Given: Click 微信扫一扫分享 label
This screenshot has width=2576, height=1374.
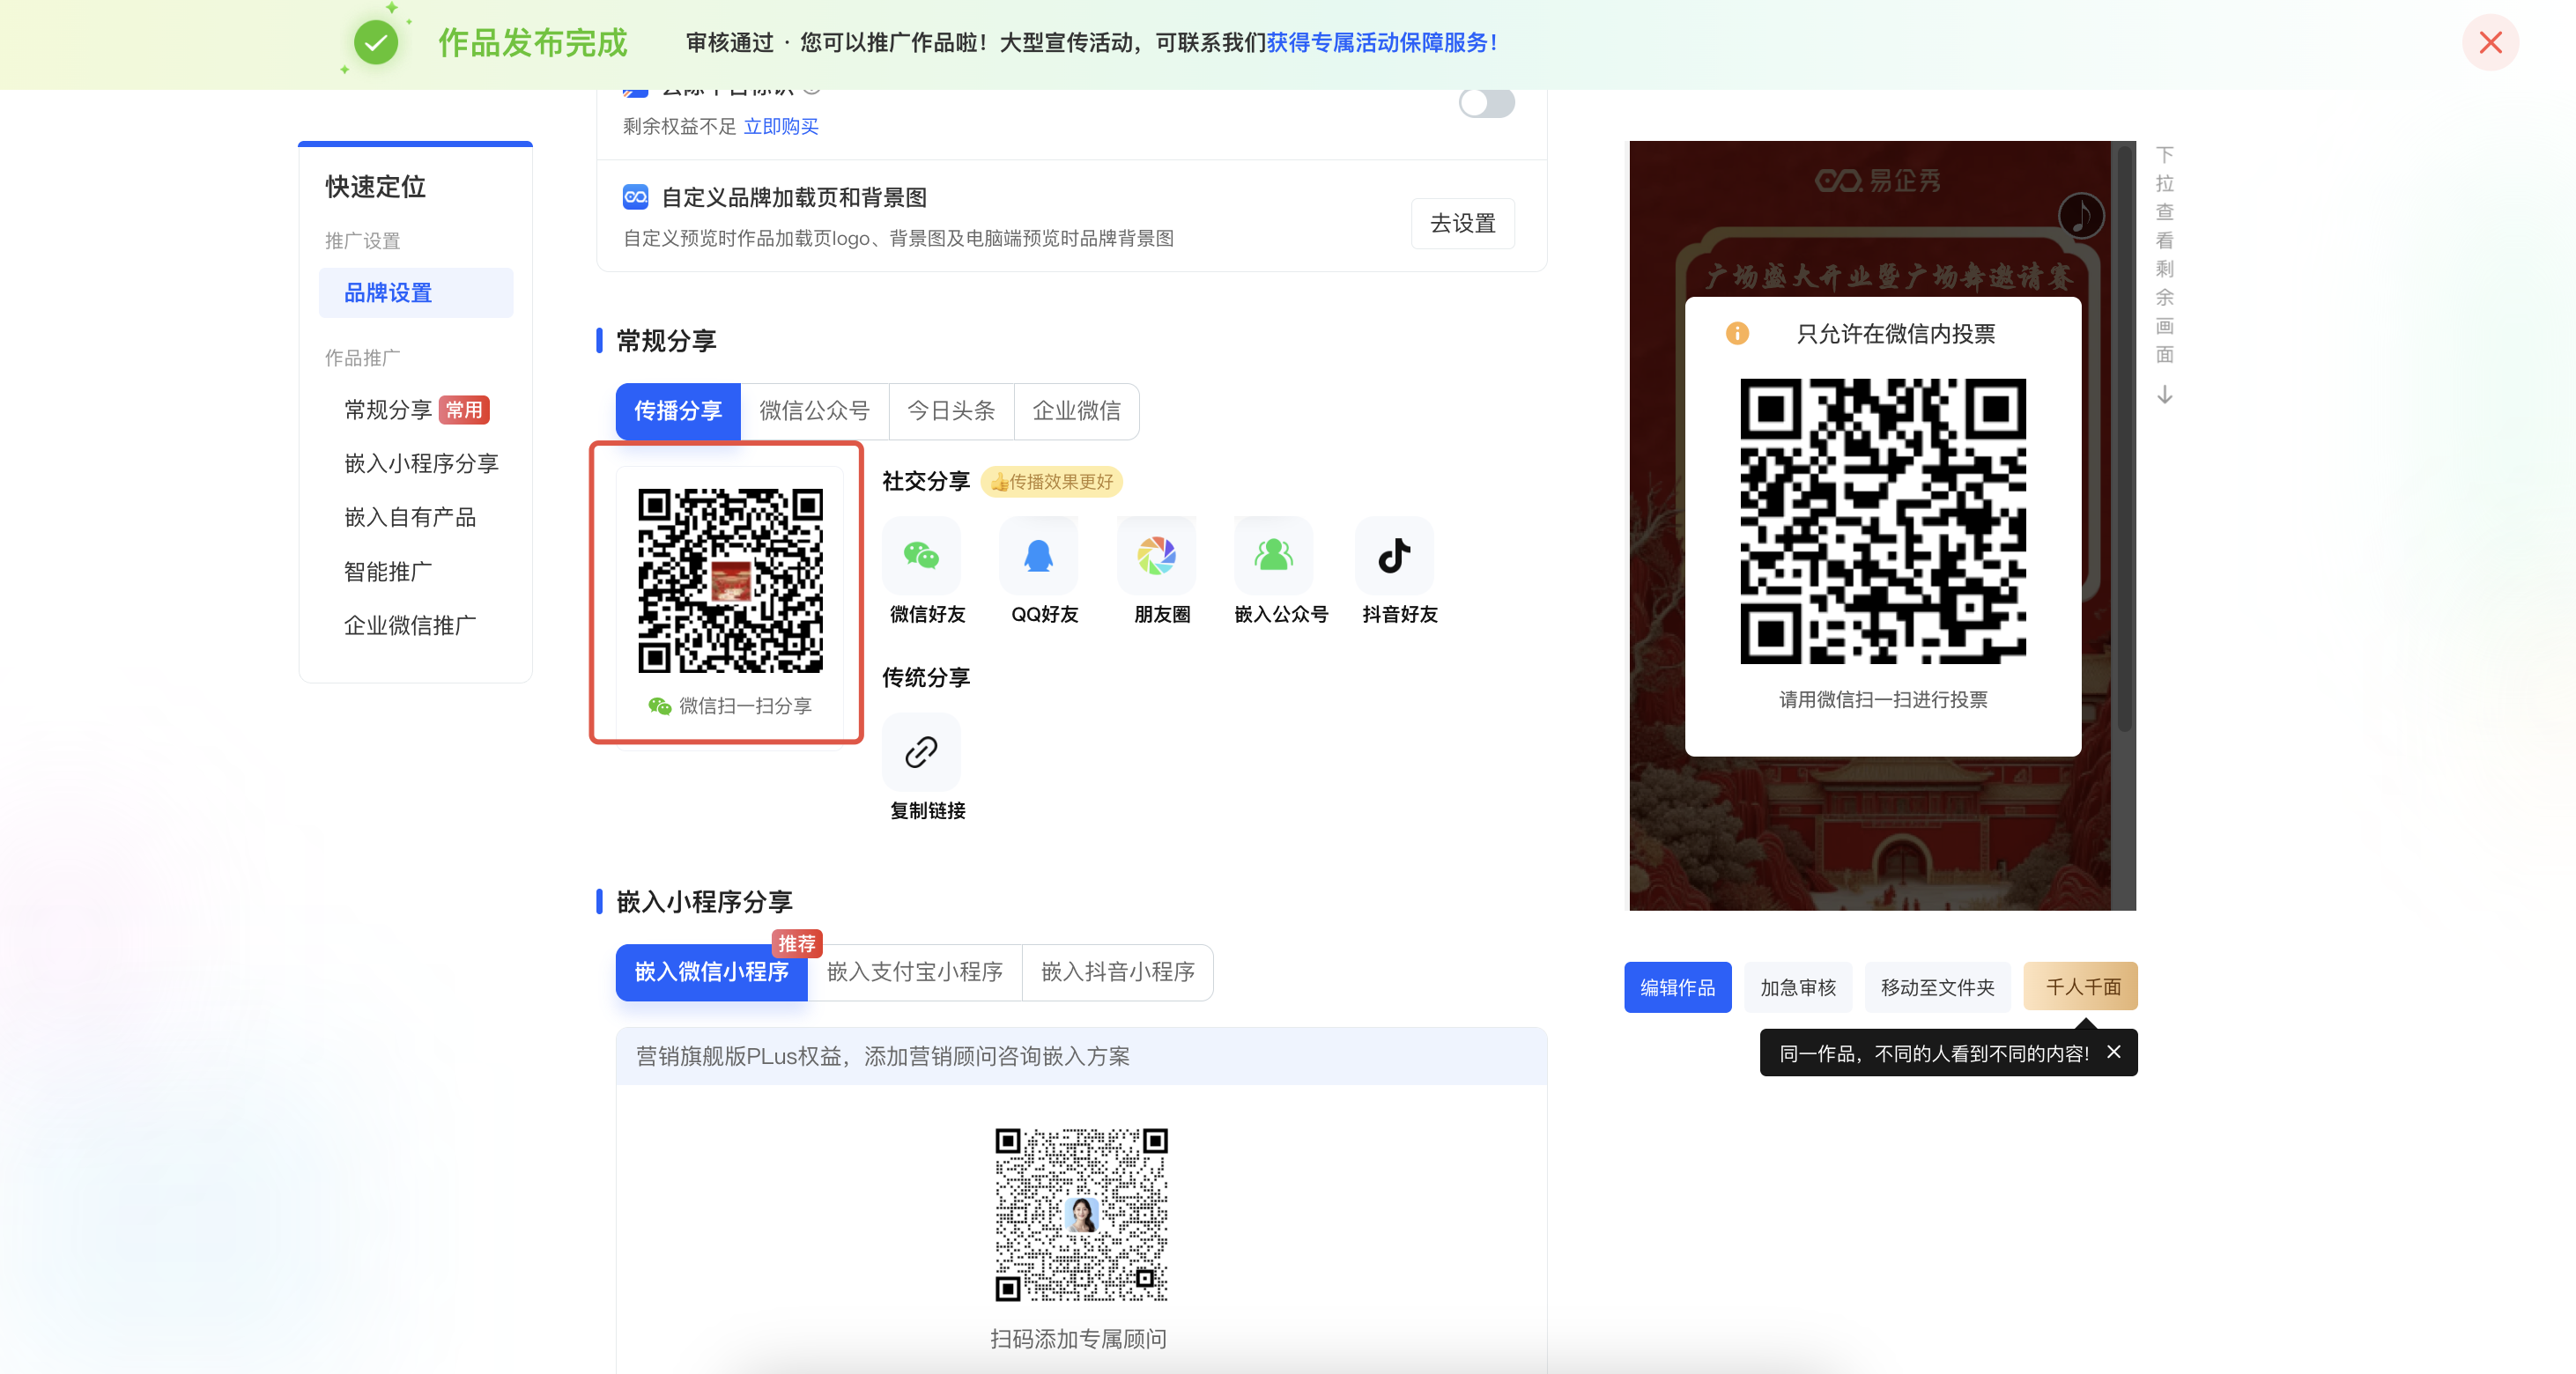Looking at the screenshot, I should [x=745, y=706].
